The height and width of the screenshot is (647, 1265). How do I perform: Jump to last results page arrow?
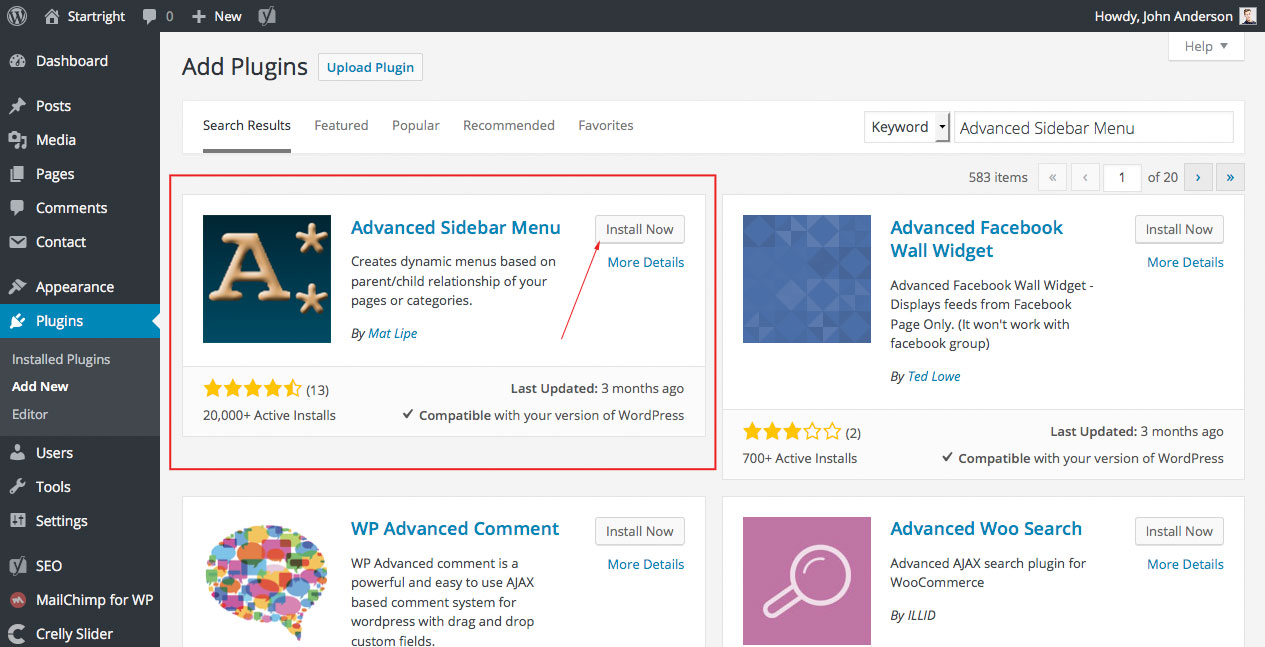(1230, 177)
